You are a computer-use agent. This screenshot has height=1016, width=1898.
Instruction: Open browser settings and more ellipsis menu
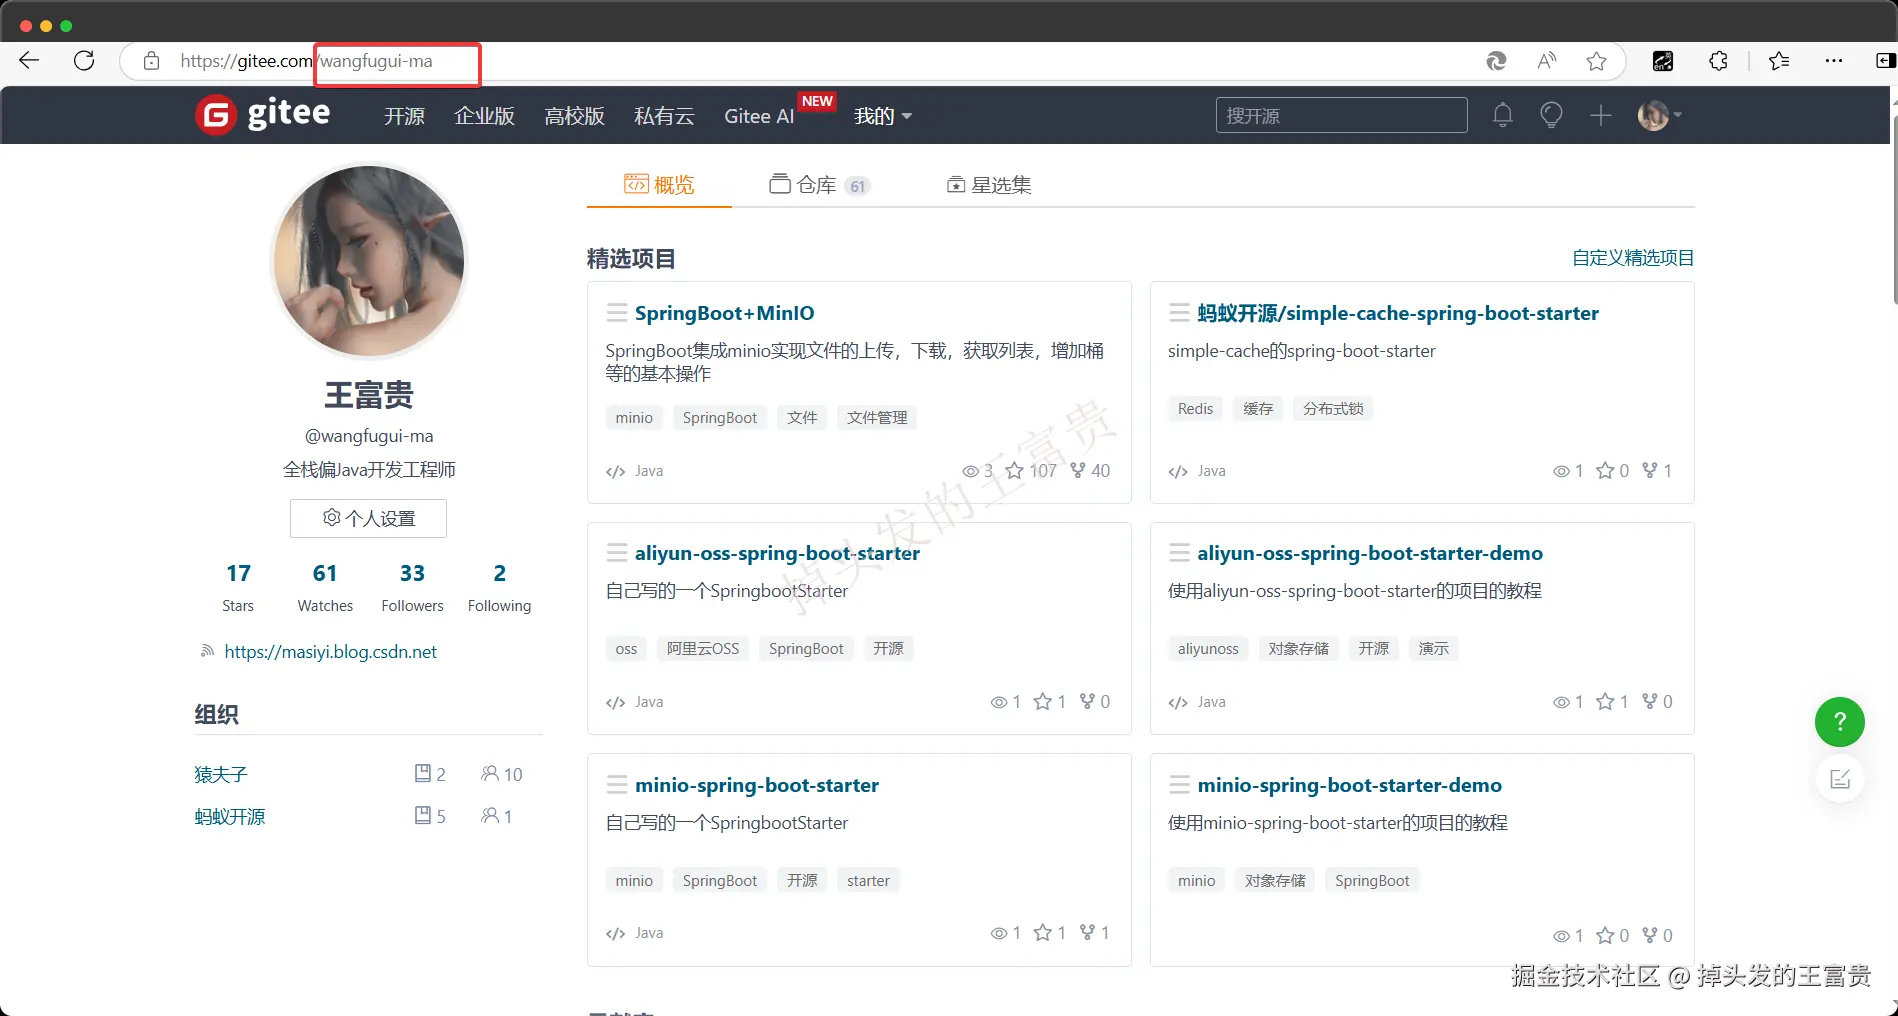click(1833, 62)
